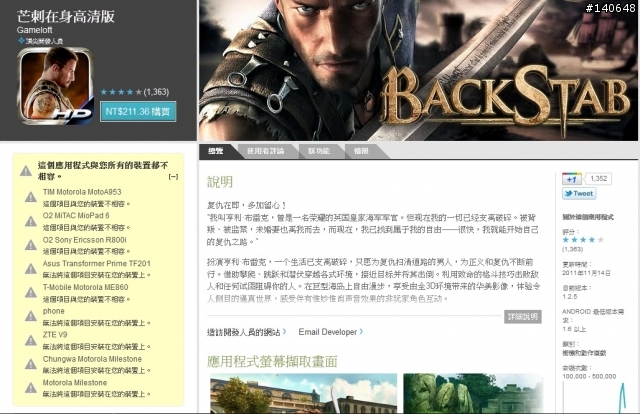Visit the developer's website link
Screen dimensions: 640x414
coord(247,332)
